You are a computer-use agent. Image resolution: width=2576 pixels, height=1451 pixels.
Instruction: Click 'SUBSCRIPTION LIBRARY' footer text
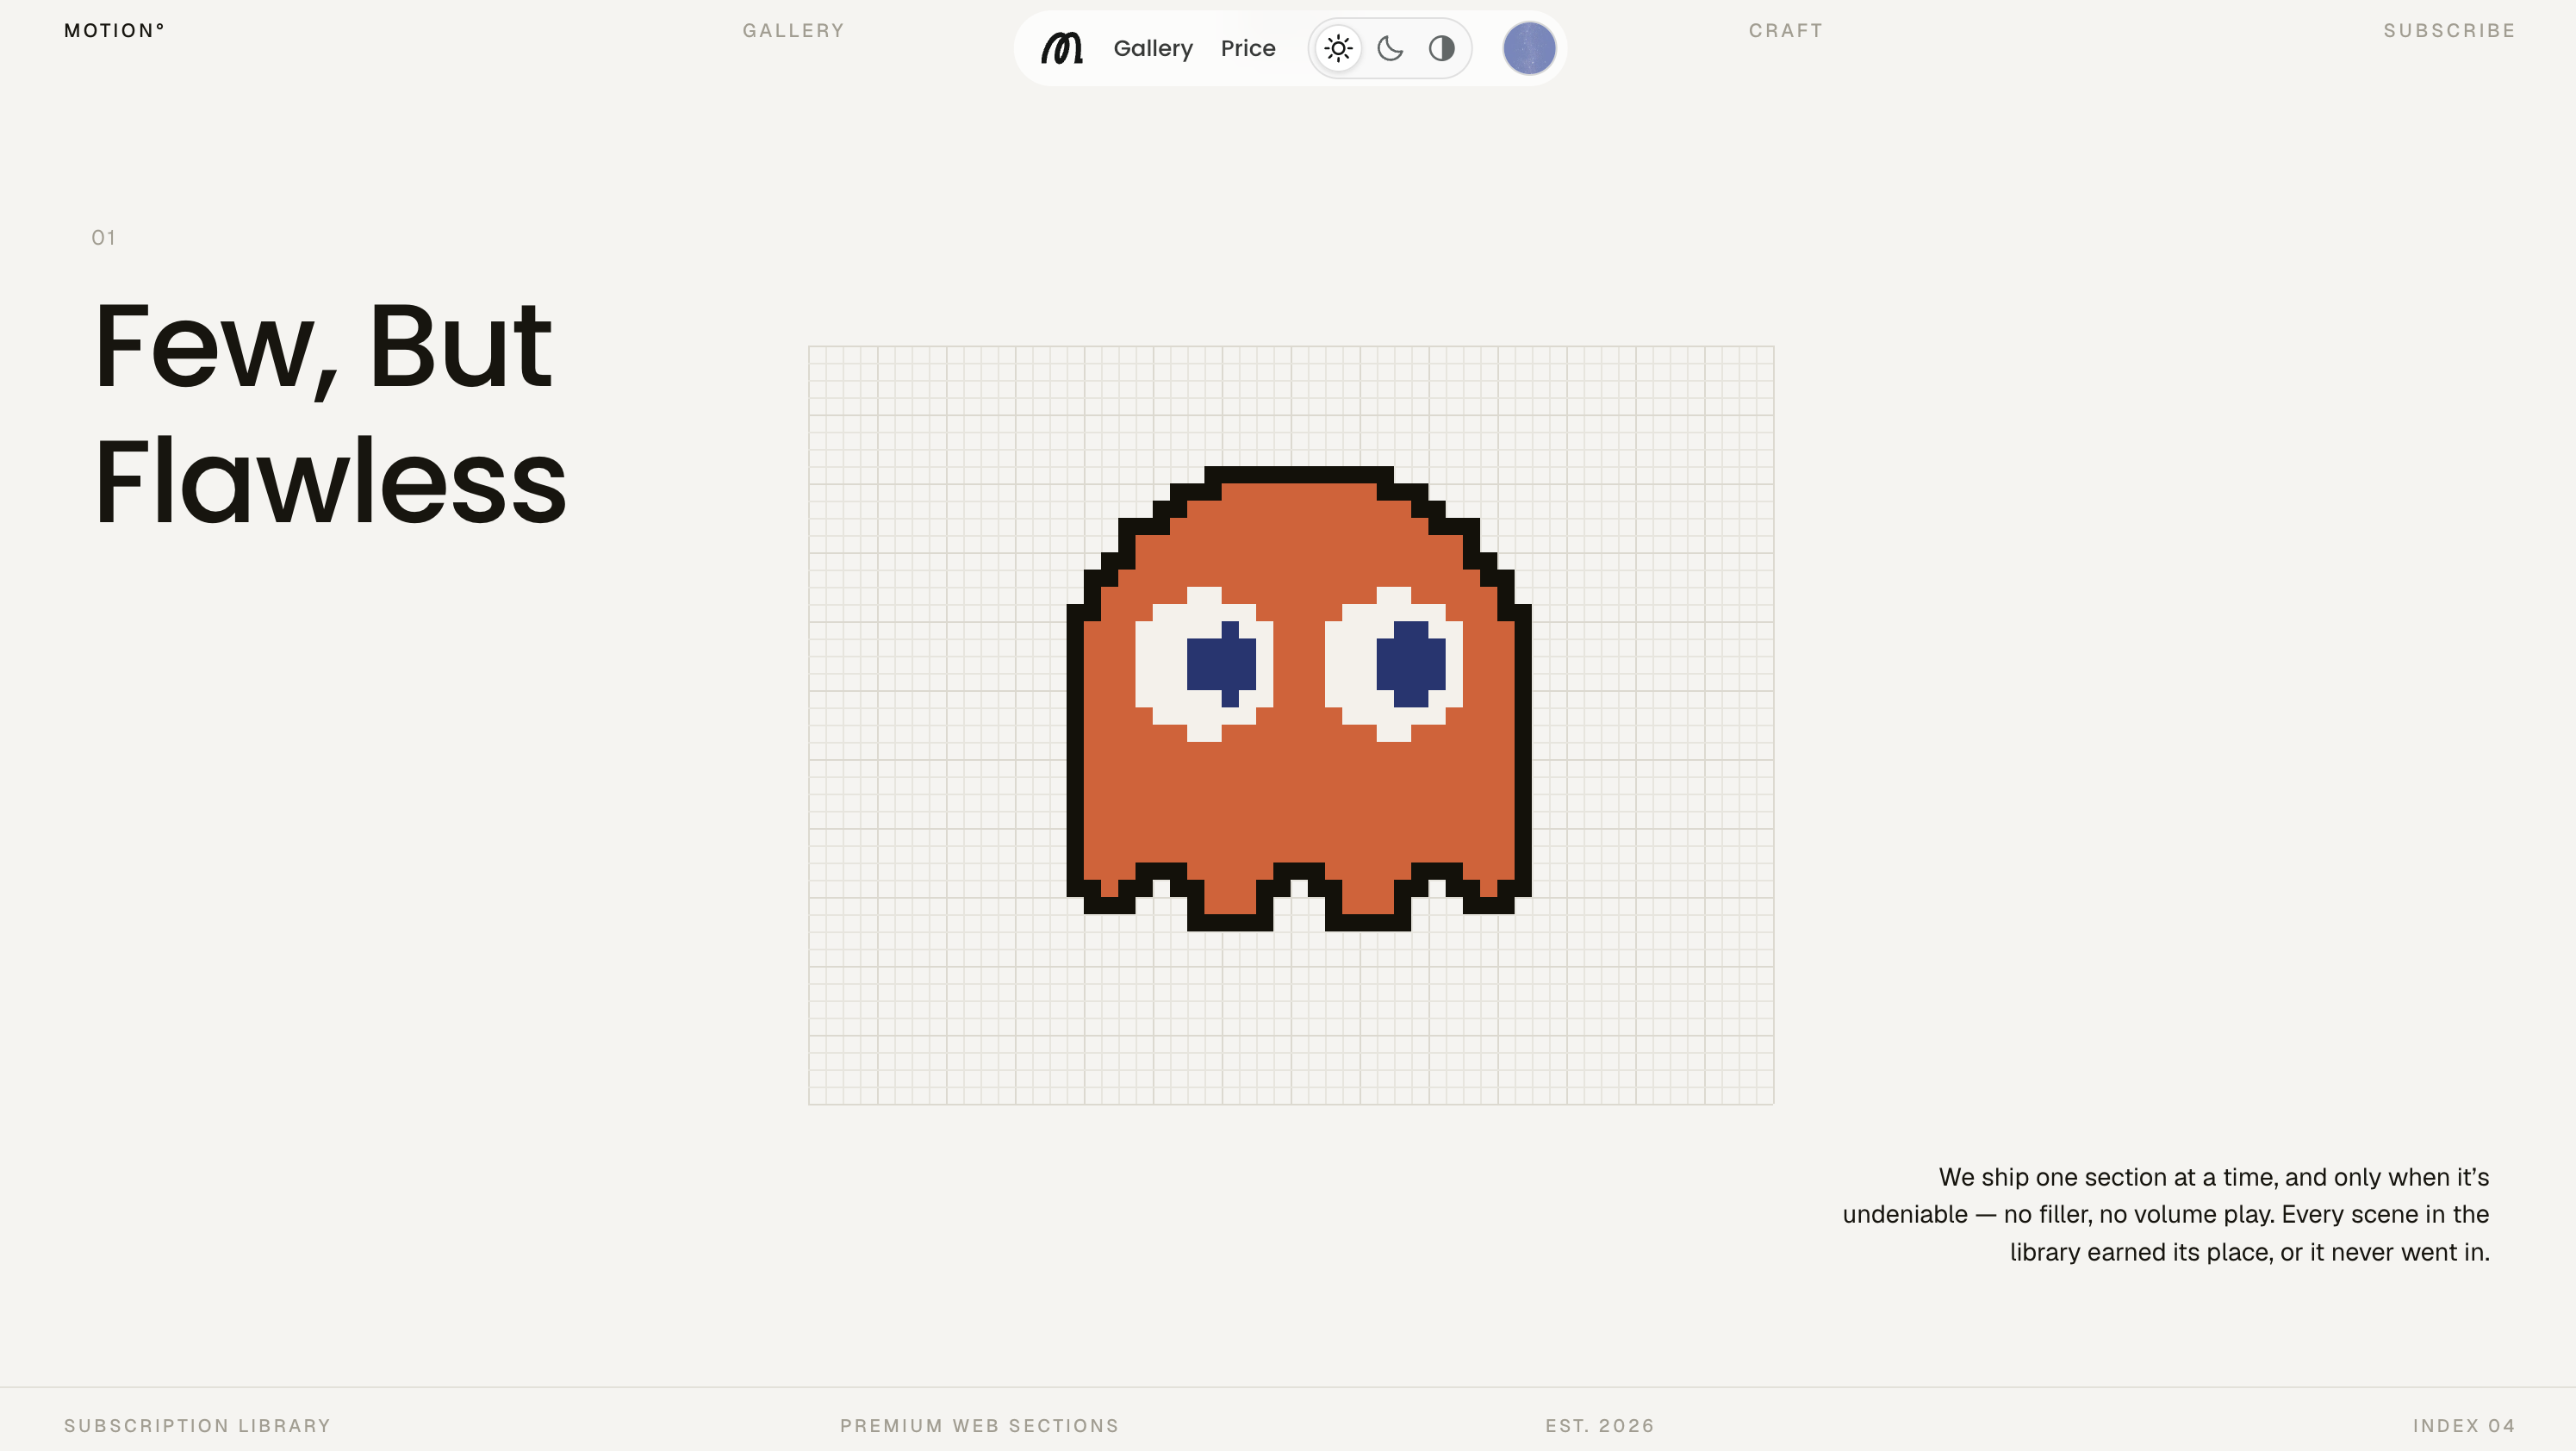(197, 1425)
